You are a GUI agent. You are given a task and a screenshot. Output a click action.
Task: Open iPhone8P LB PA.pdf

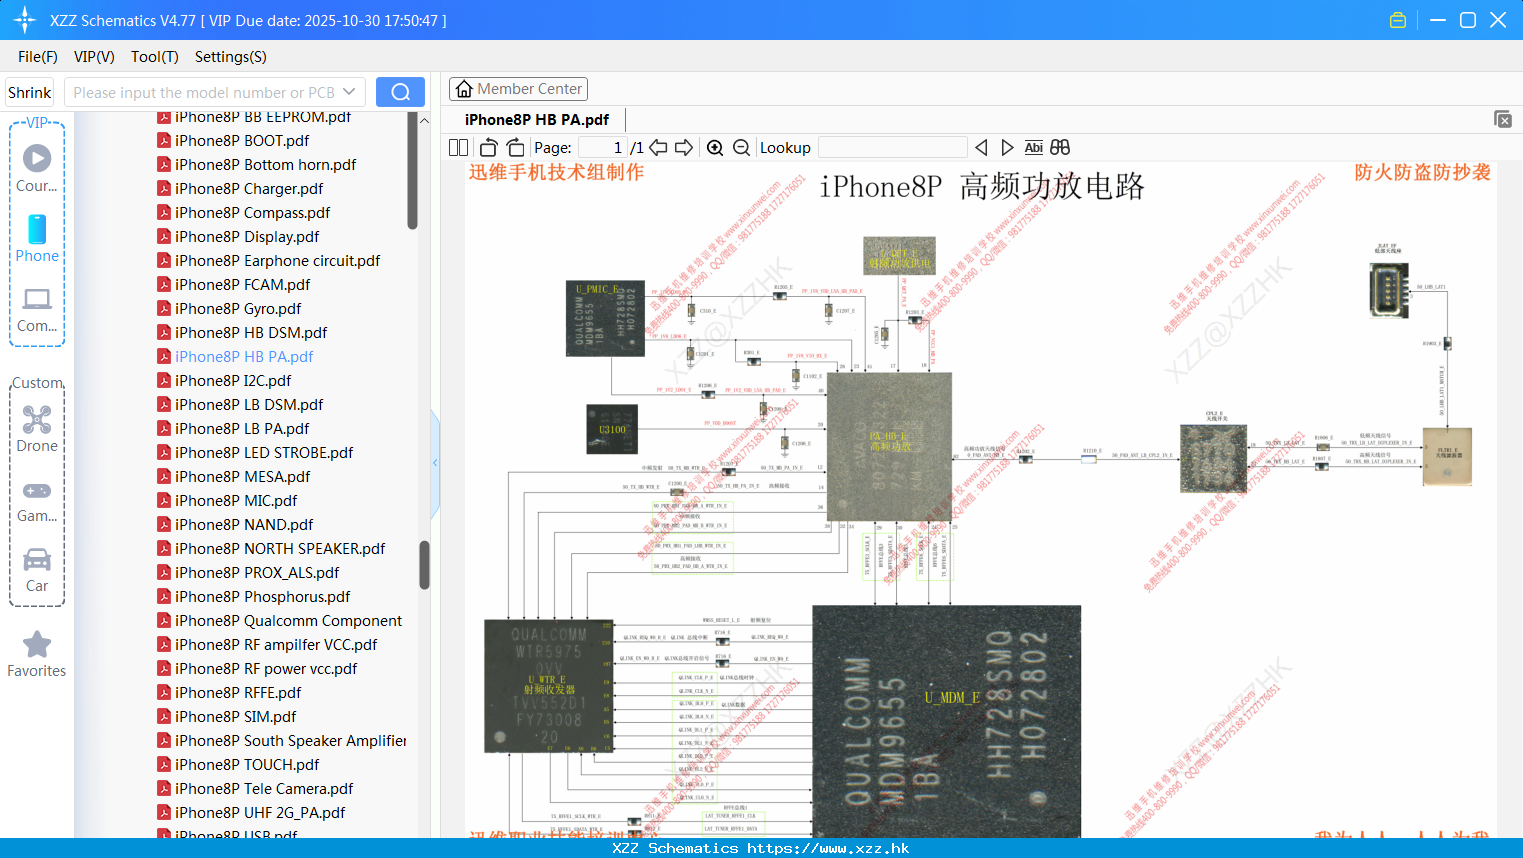(242, 428)
